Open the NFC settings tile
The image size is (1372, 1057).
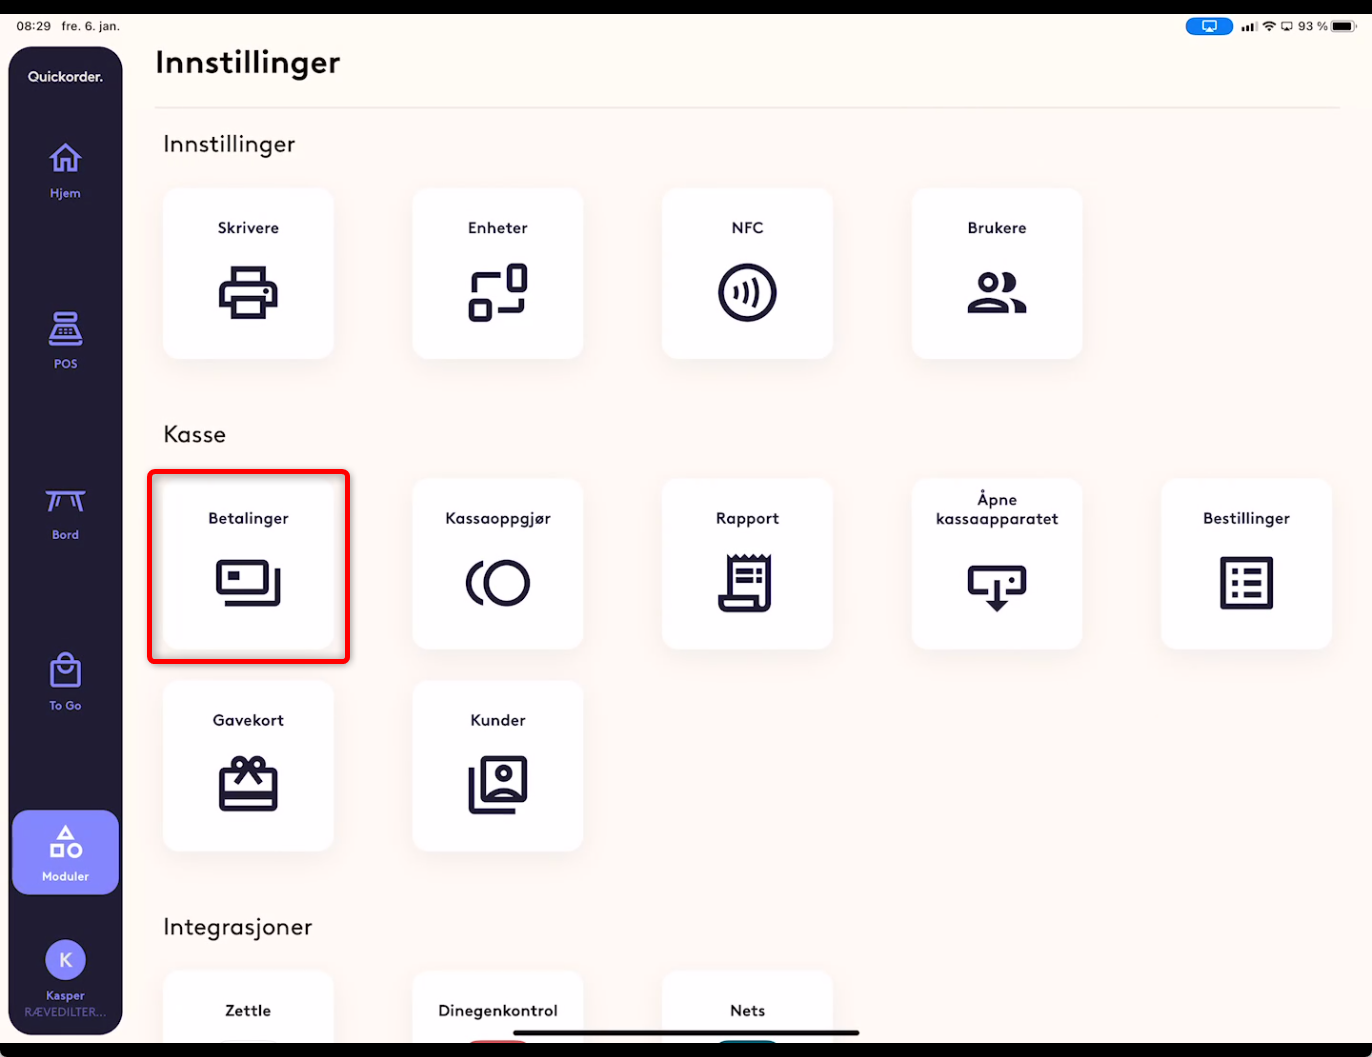point(747,273)
